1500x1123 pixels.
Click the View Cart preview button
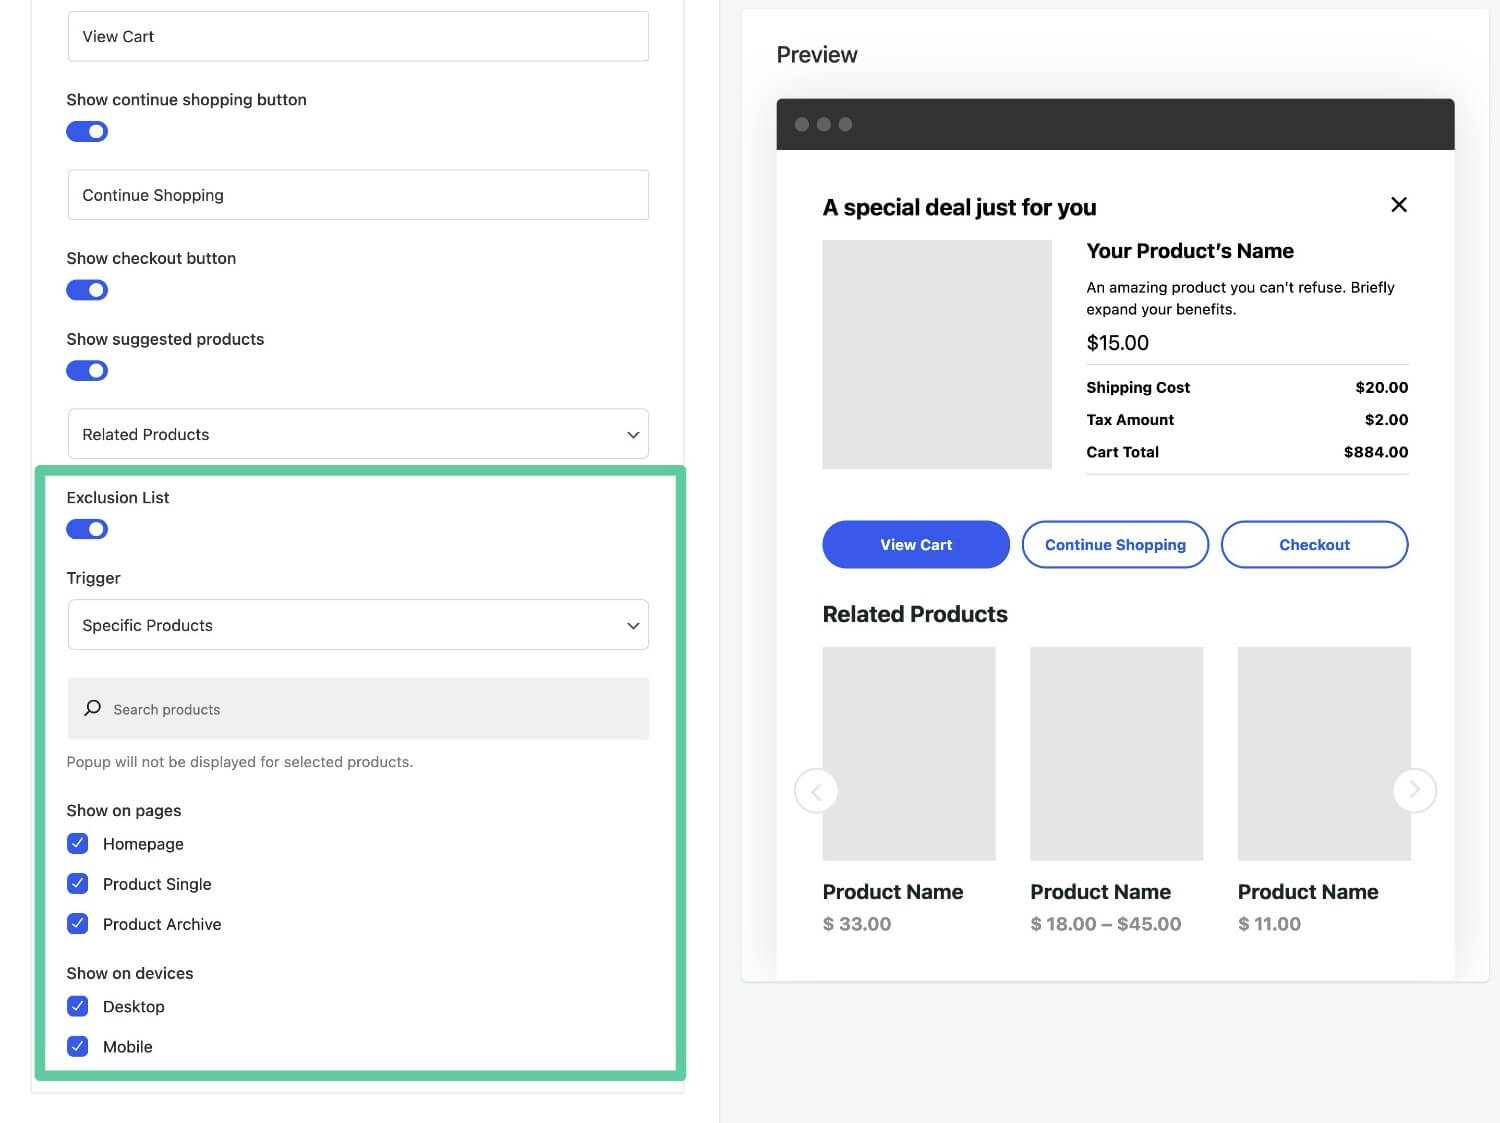point(916,545)
